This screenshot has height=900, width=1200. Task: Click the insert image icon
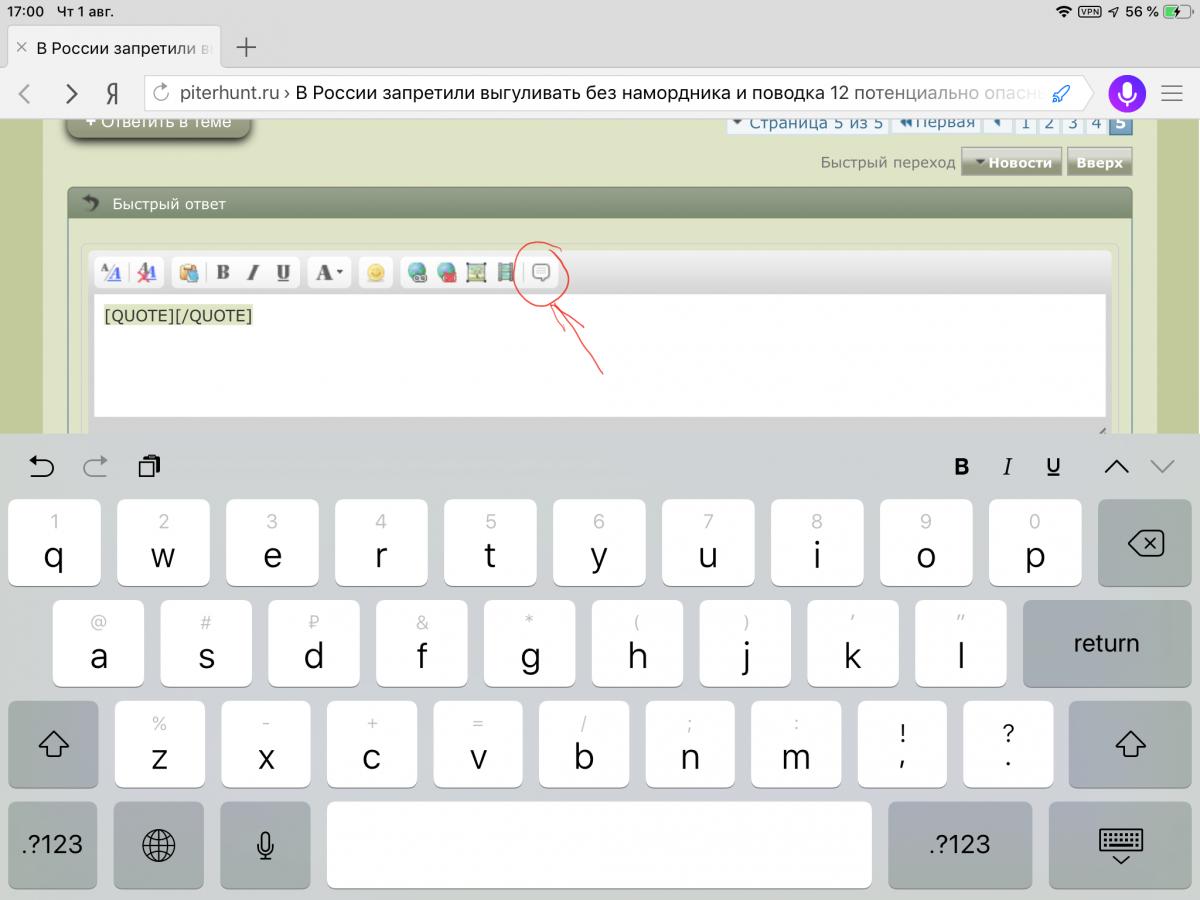point(476,272)
